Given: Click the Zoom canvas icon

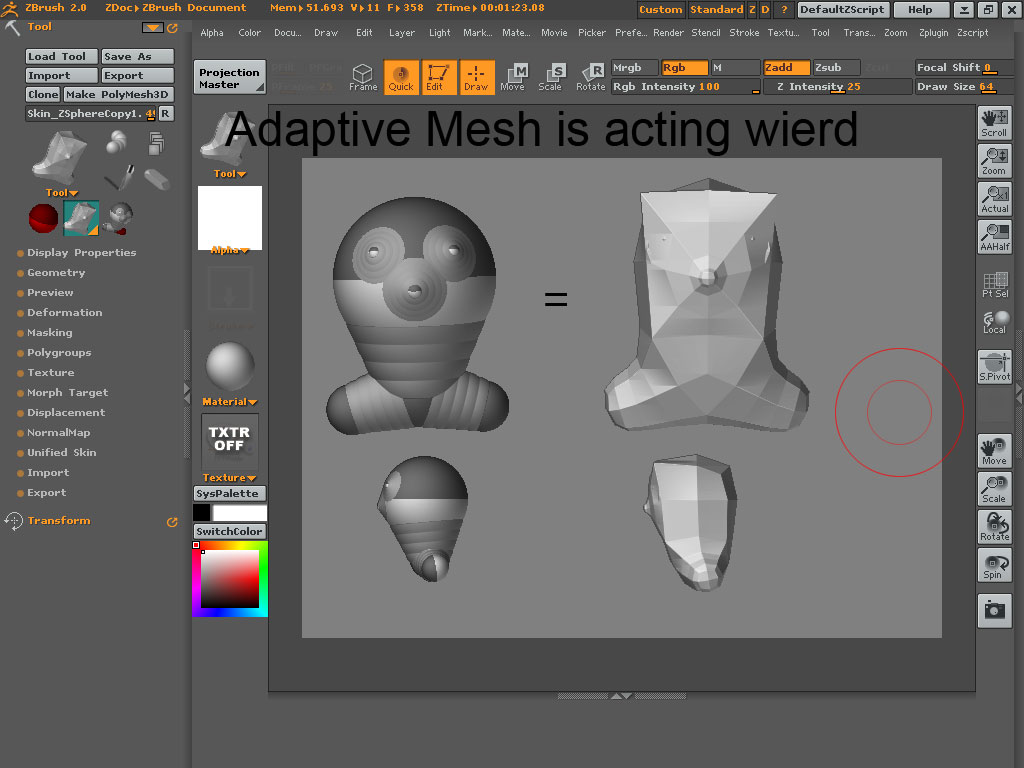Looking at the screenshot, I should 994,161.
